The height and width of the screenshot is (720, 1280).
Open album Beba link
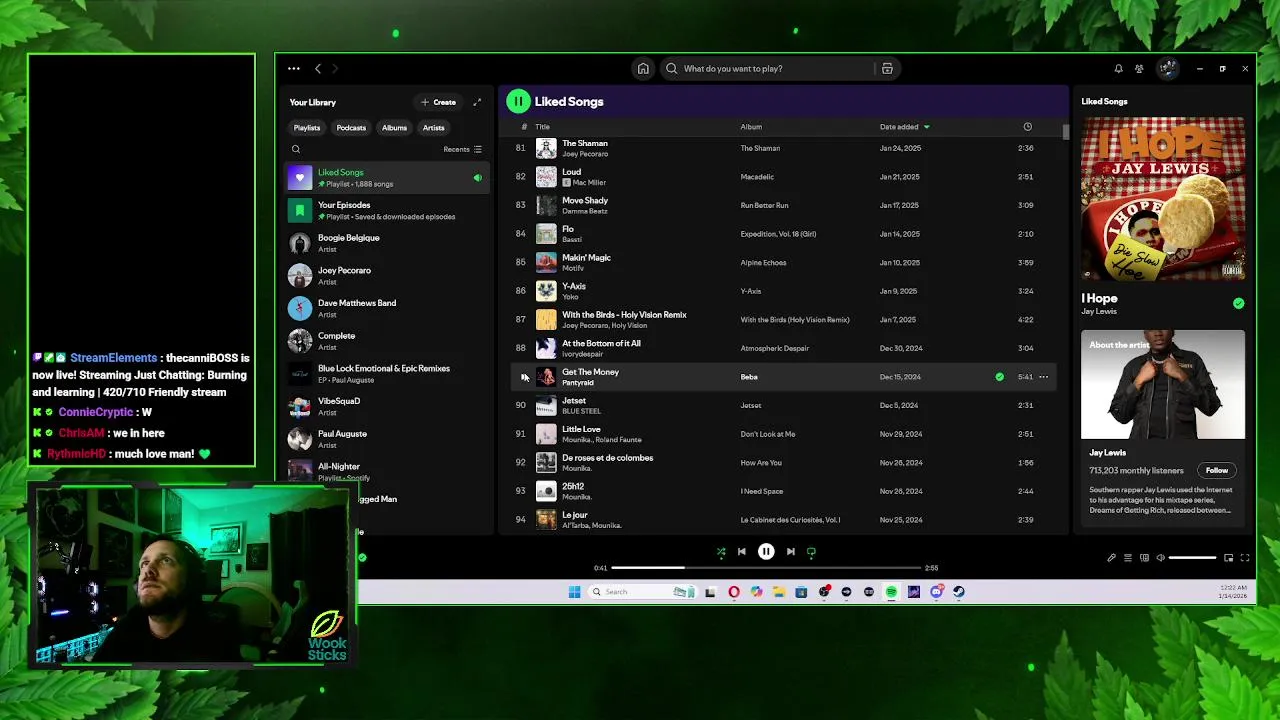(x=749, y=377)
